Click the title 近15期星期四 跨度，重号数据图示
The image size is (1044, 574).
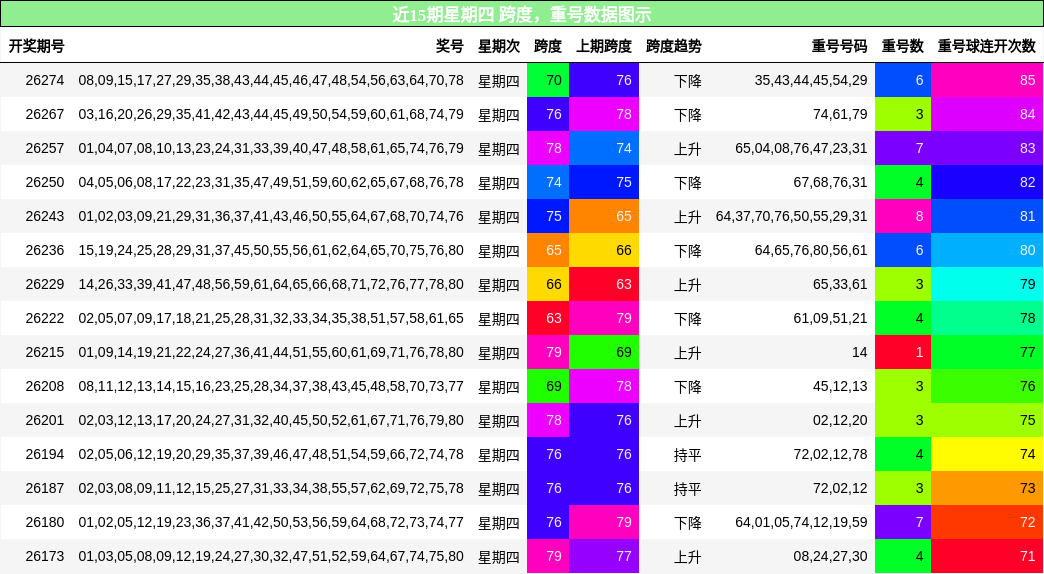(522, 14)
